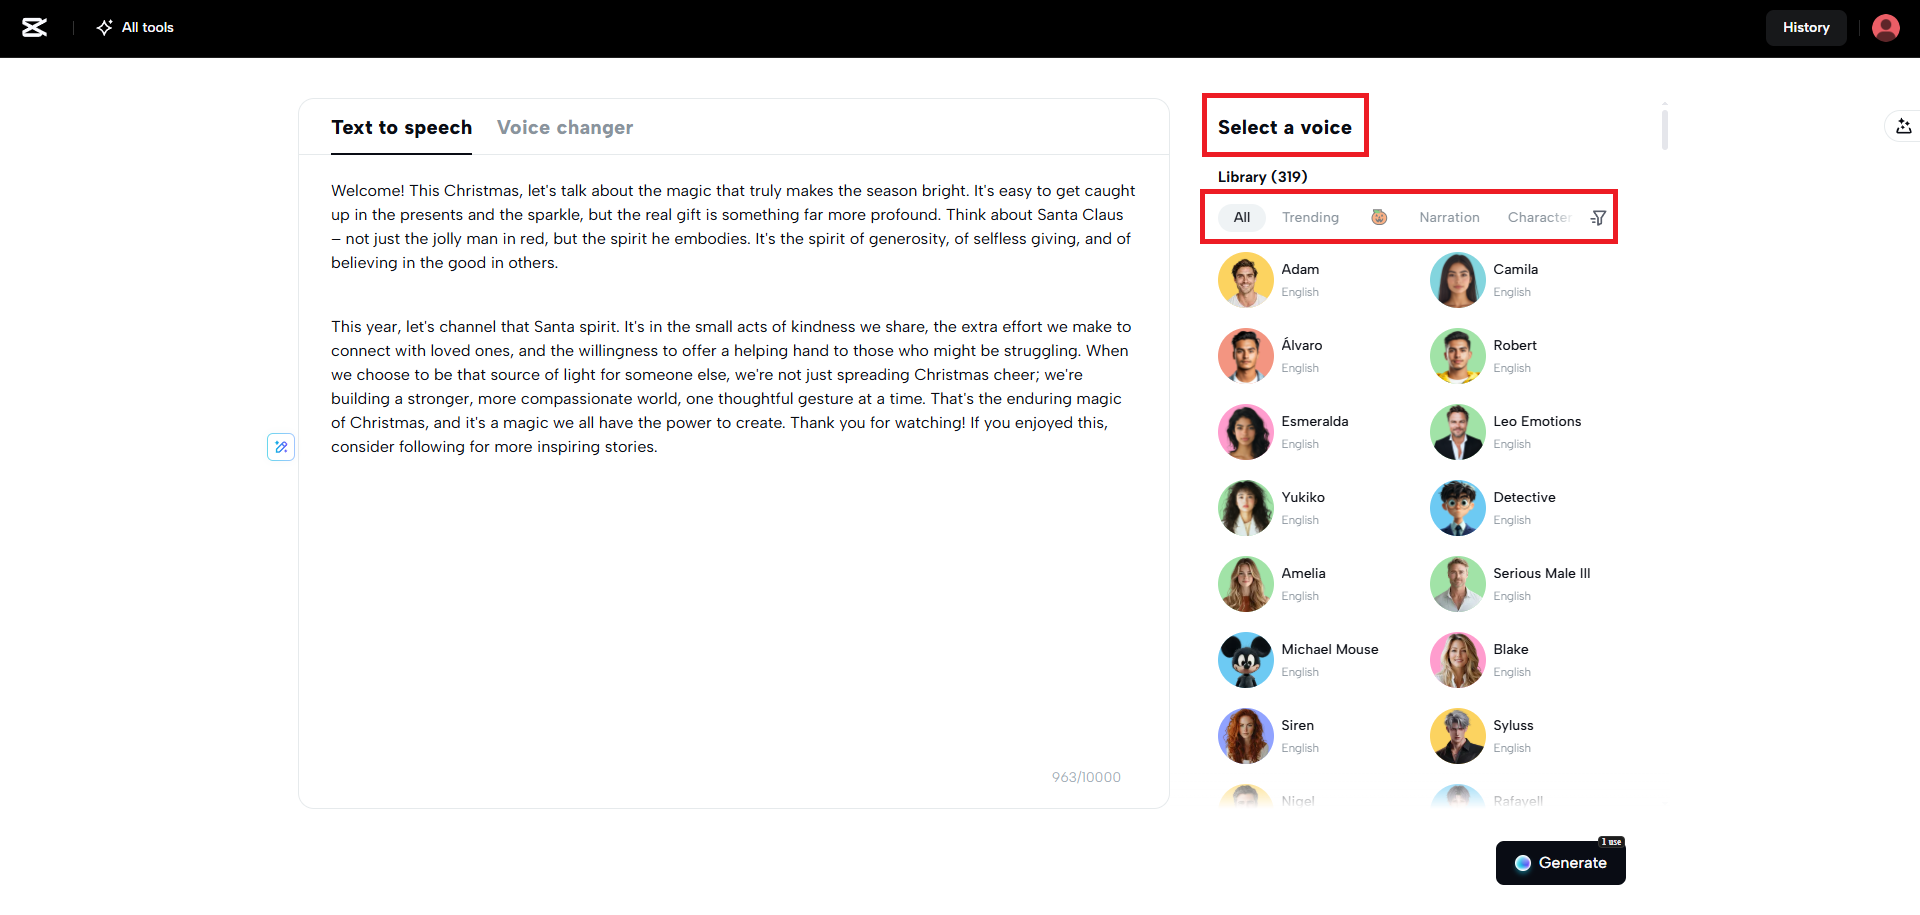1920x915 pixels.
Task: Click the Generate button's blue orb icon
Action: coord(1522,862)
